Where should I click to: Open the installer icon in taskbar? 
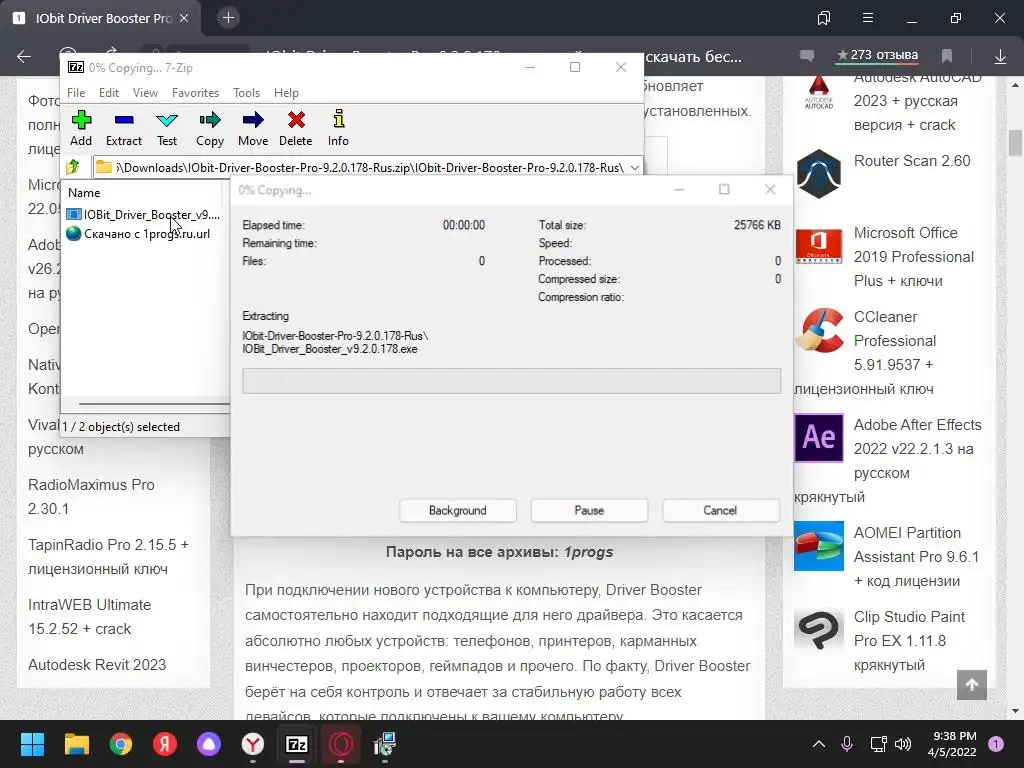385,744
